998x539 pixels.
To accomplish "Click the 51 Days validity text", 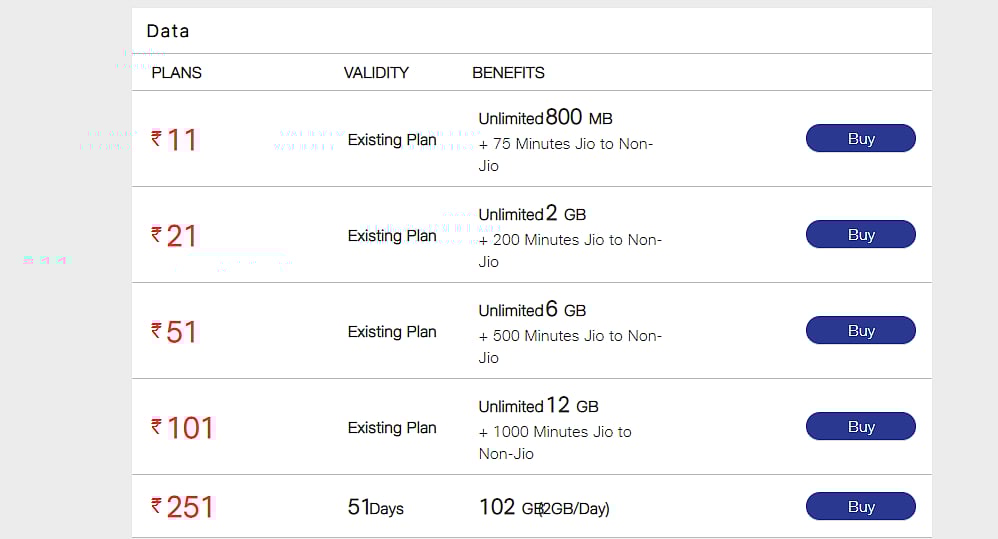I will (x=375, y=508).
